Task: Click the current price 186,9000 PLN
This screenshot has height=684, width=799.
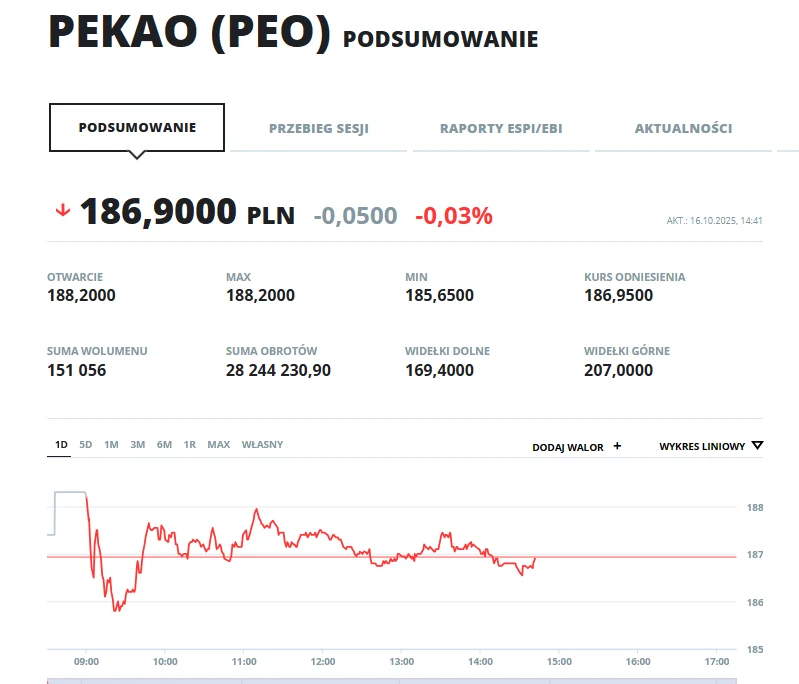Action: [x=186, y=213]
